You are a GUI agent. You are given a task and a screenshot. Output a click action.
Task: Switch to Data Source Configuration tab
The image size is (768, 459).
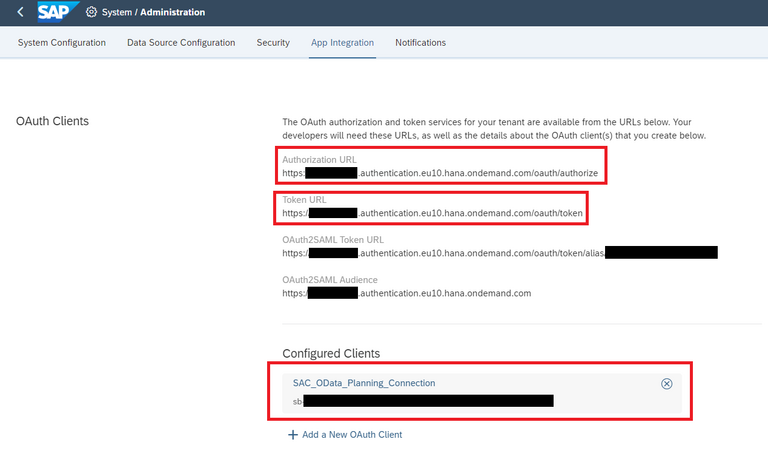point(181,43)
